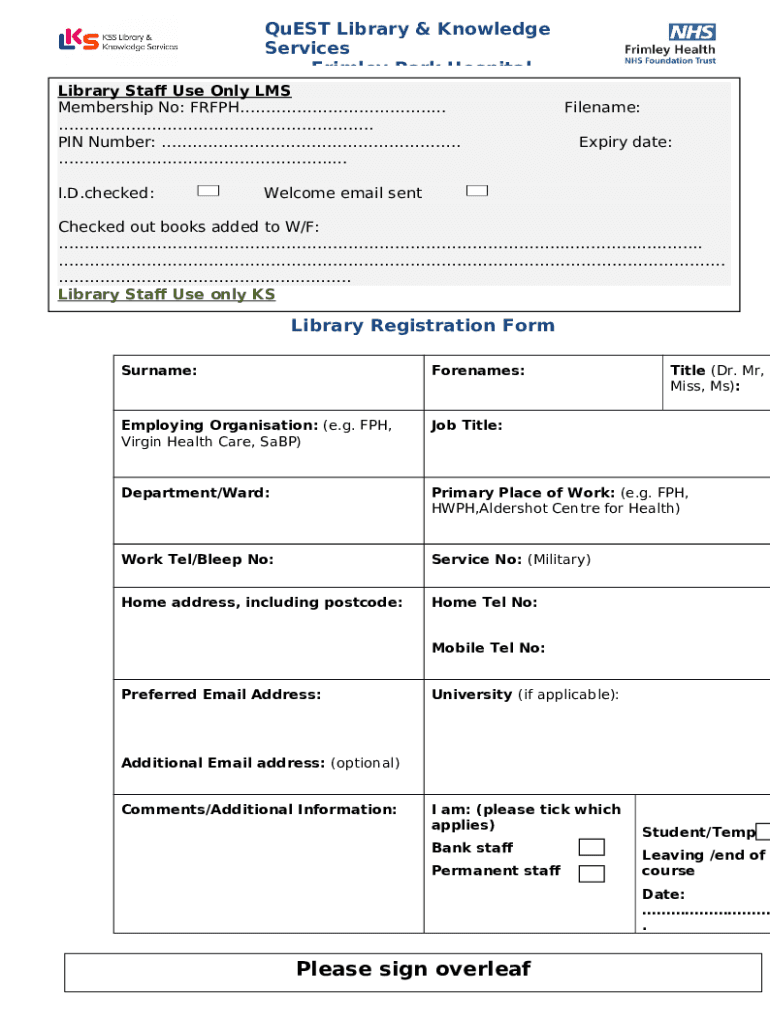Click the KSS Library & Knowledge Services logo
The width and height of the screenshot is (770, 1024).
tap(118, 41)
